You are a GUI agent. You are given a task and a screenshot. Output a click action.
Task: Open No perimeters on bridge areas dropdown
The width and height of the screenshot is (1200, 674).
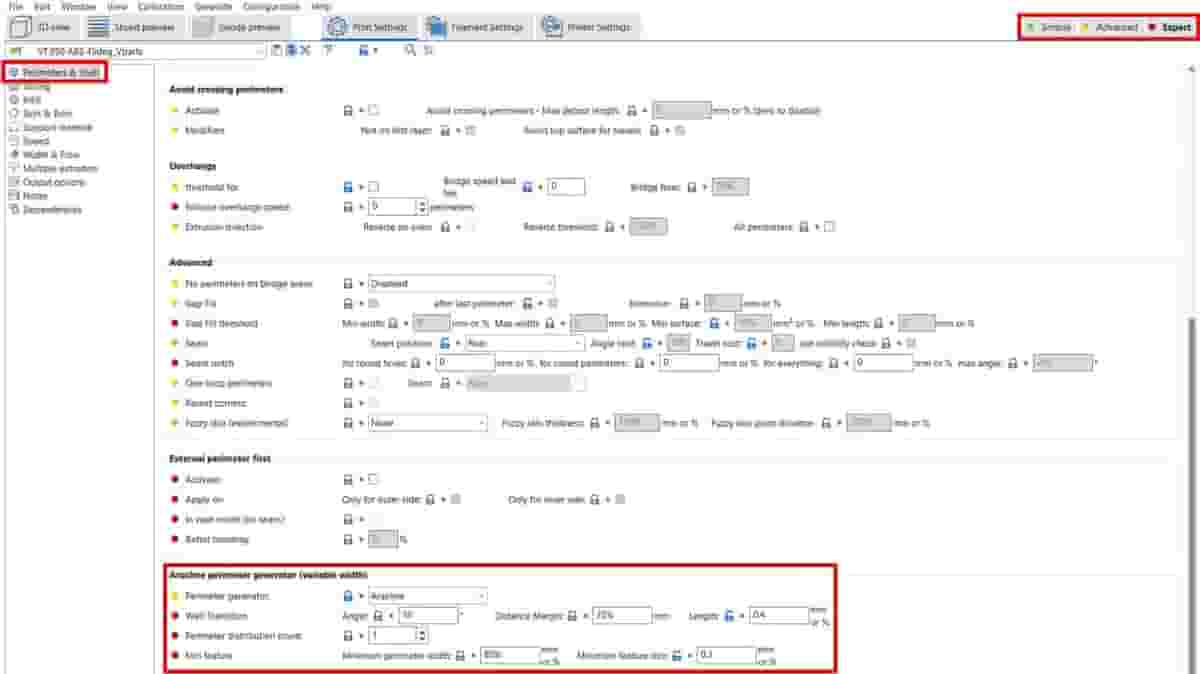pyautogui.click(x=461, y=284)
